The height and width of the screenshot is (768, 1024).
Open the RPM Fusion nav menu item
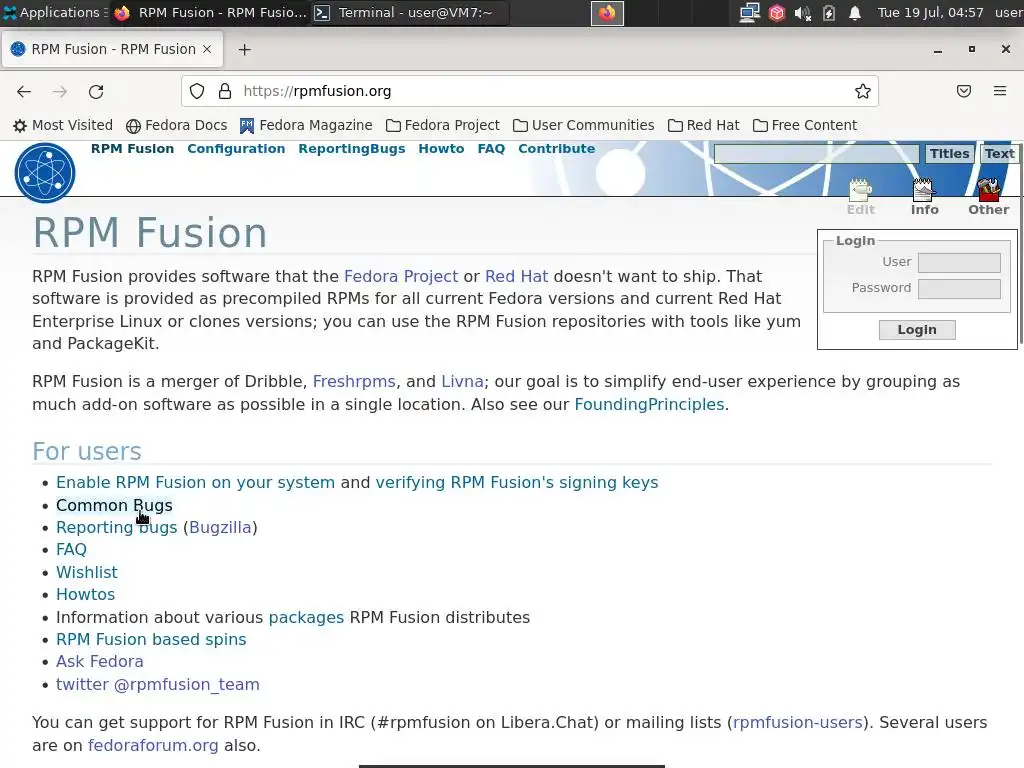click(x=133, y=149)
